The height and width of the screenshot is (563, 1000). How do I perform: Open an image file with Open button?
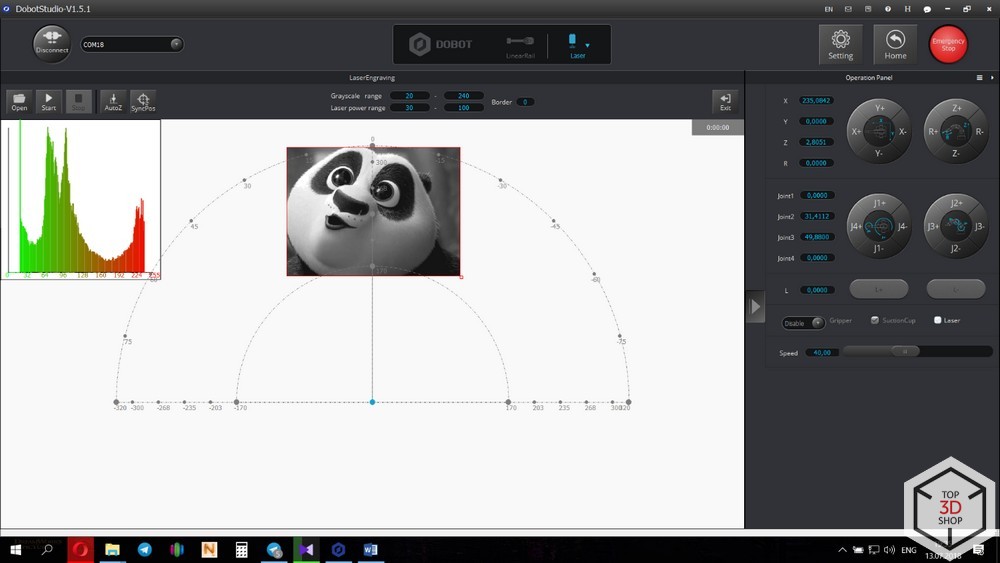pos(19,101)
